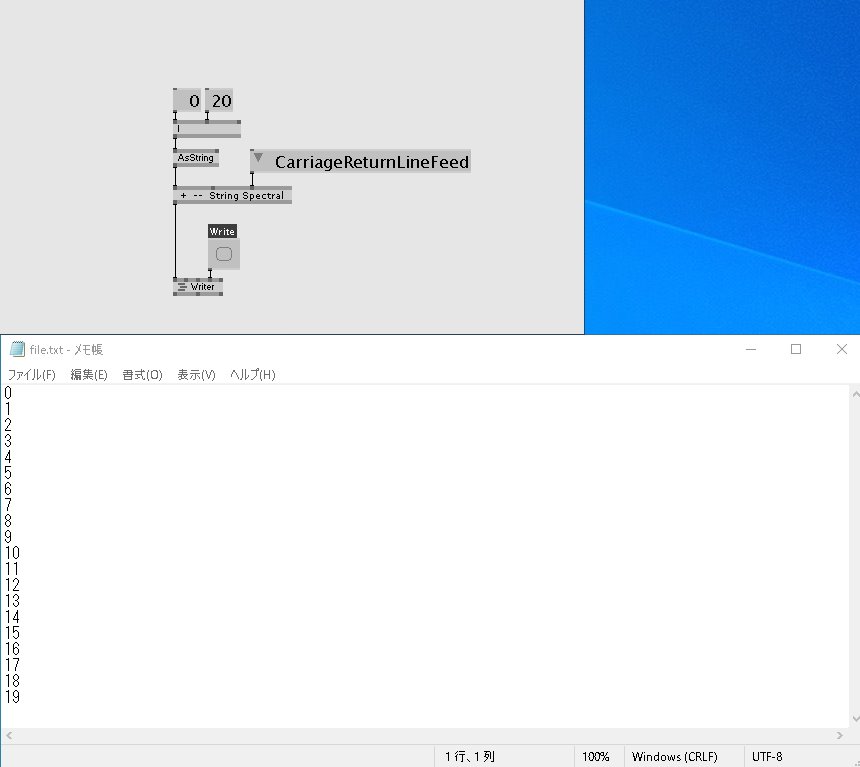Click the file.txt - メモ帳 window title

(66, 349)
